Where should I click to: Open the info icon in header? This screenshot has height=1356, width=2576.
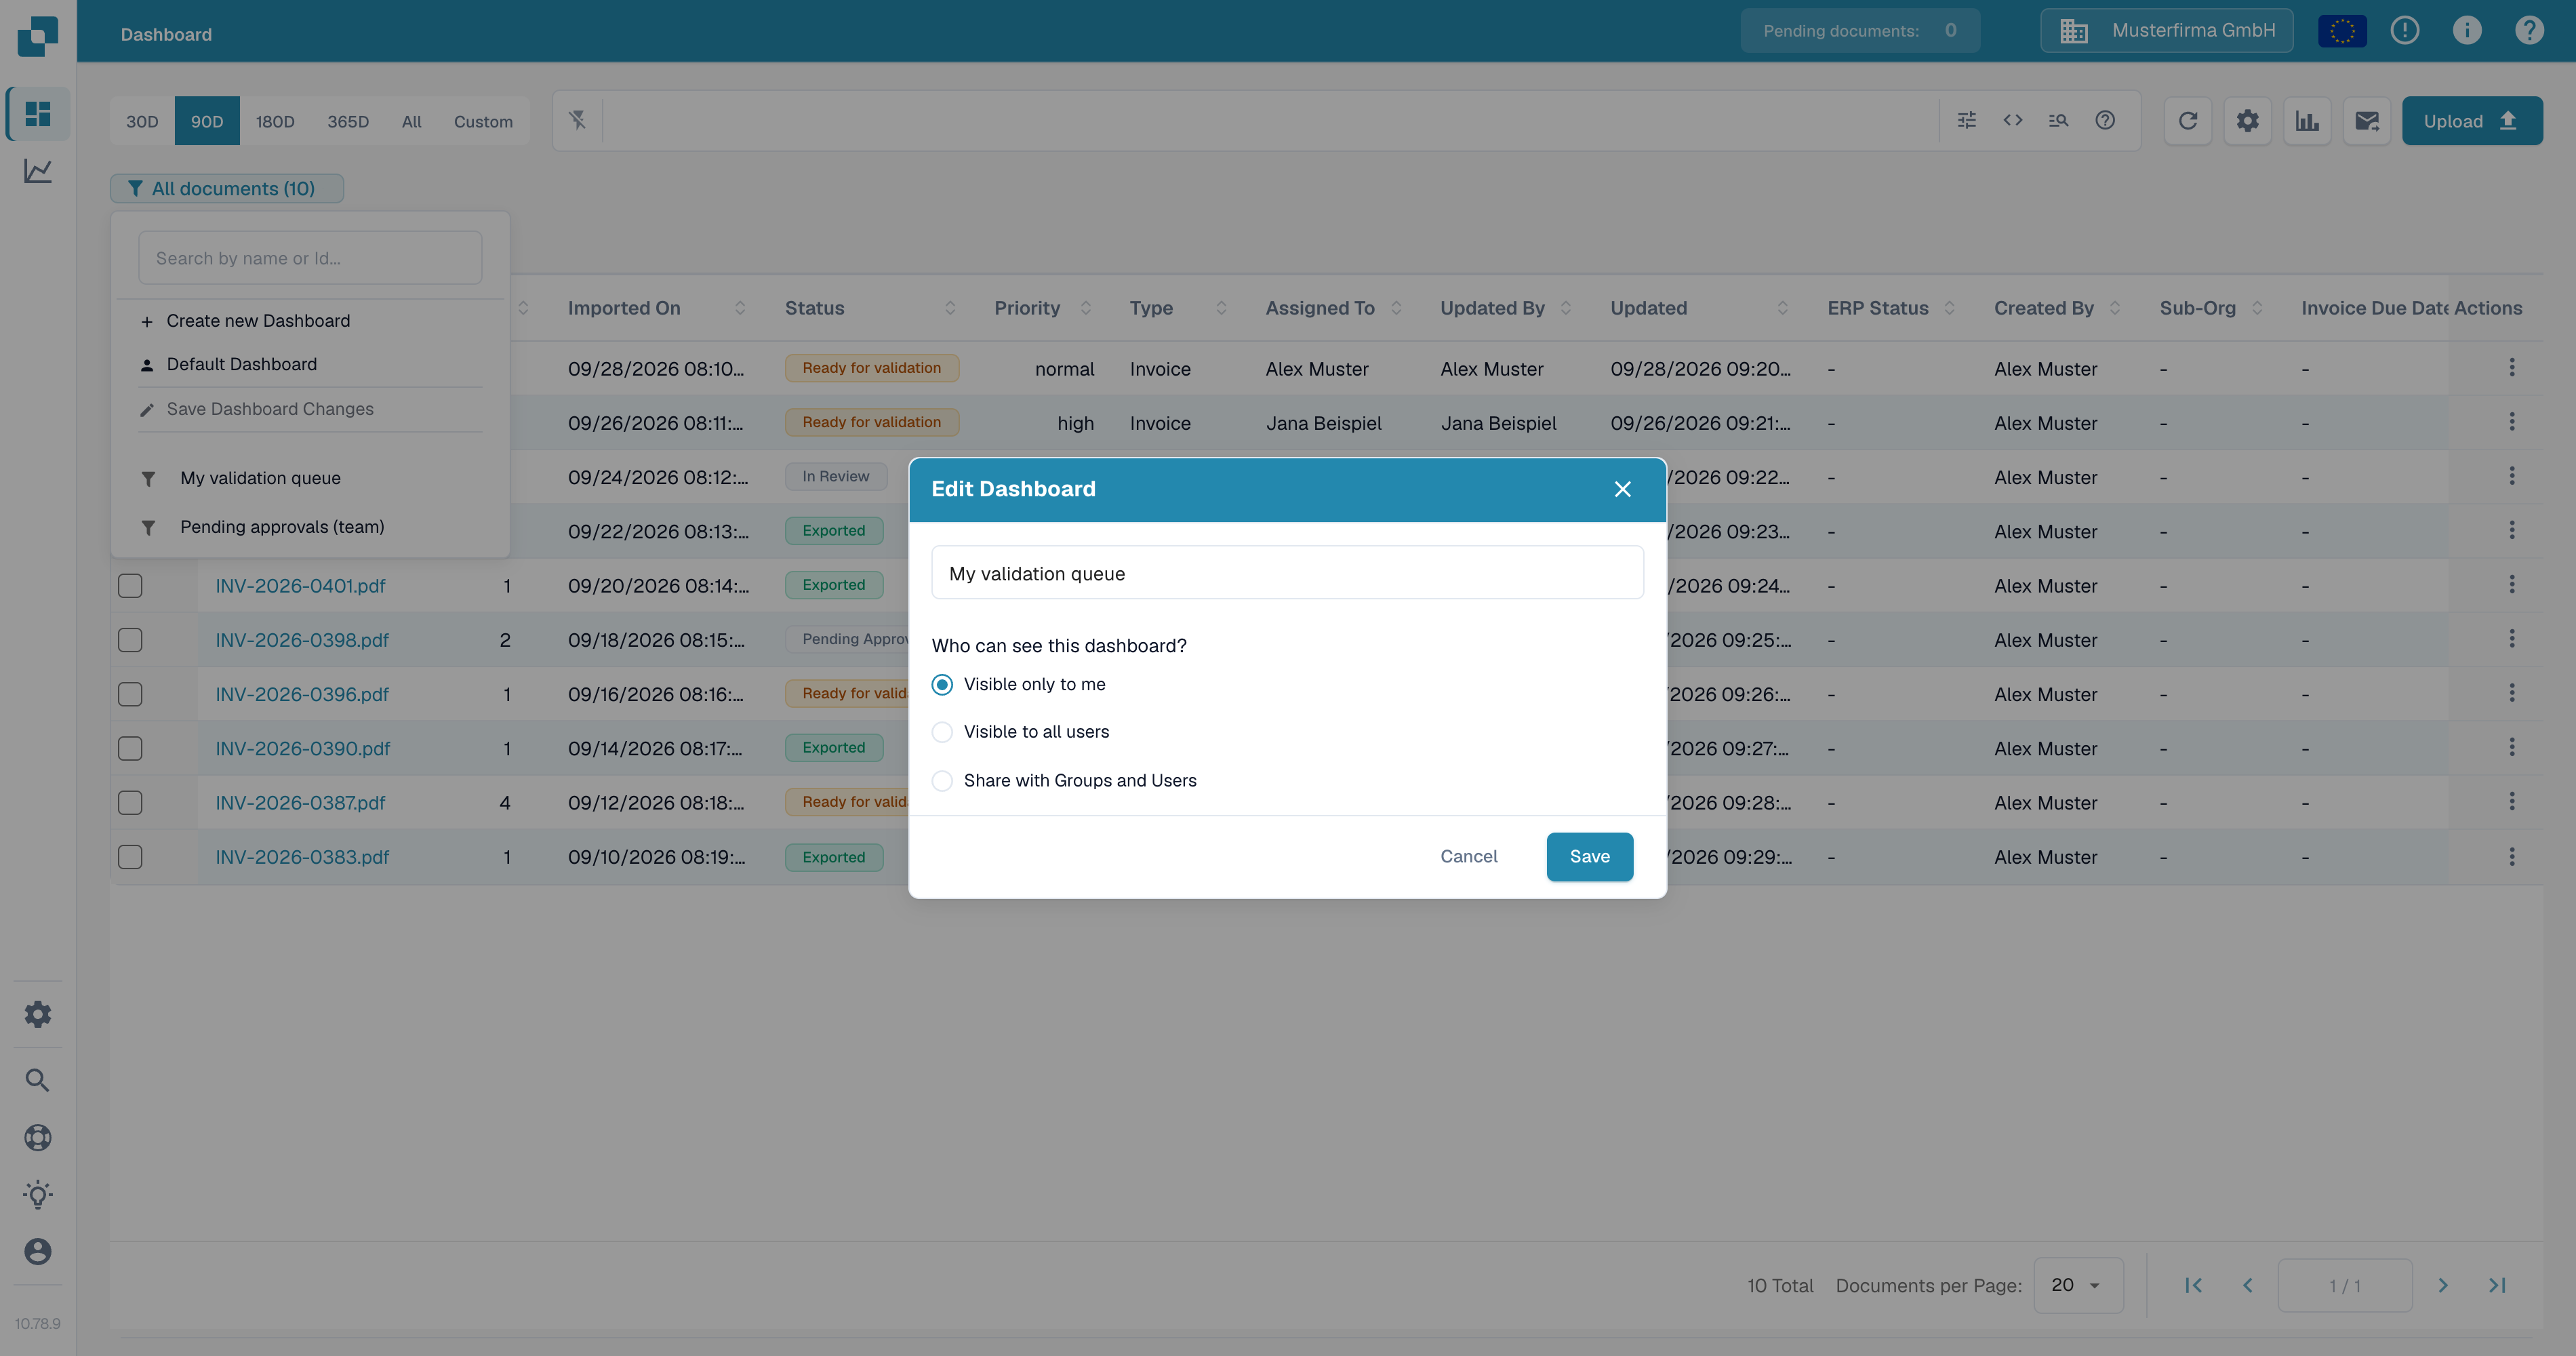[x=2467, y=31]
